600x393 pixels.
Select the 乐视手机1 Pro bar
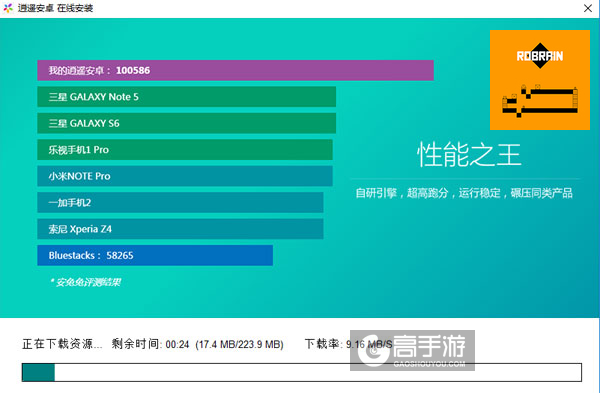(185, 150)
